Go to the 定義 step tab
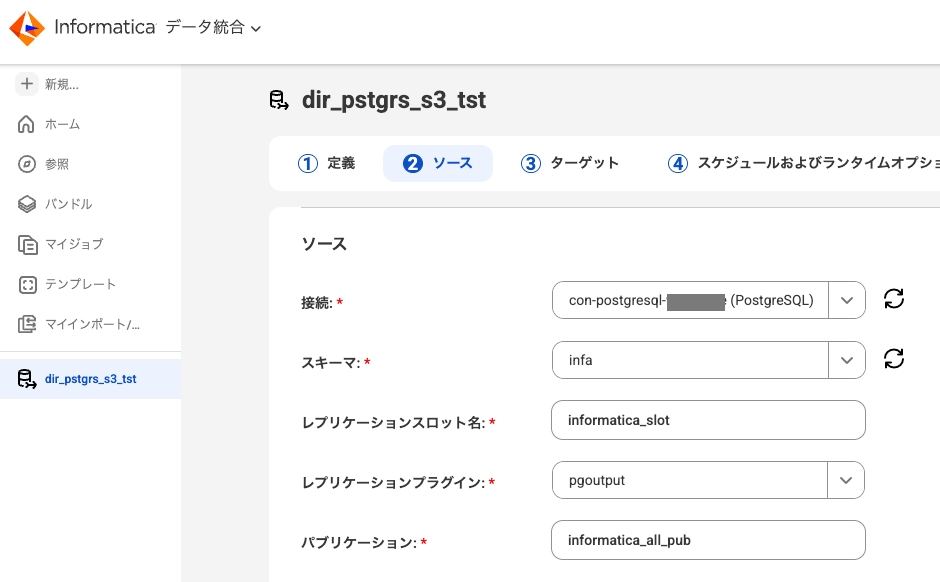 [327, 163]
